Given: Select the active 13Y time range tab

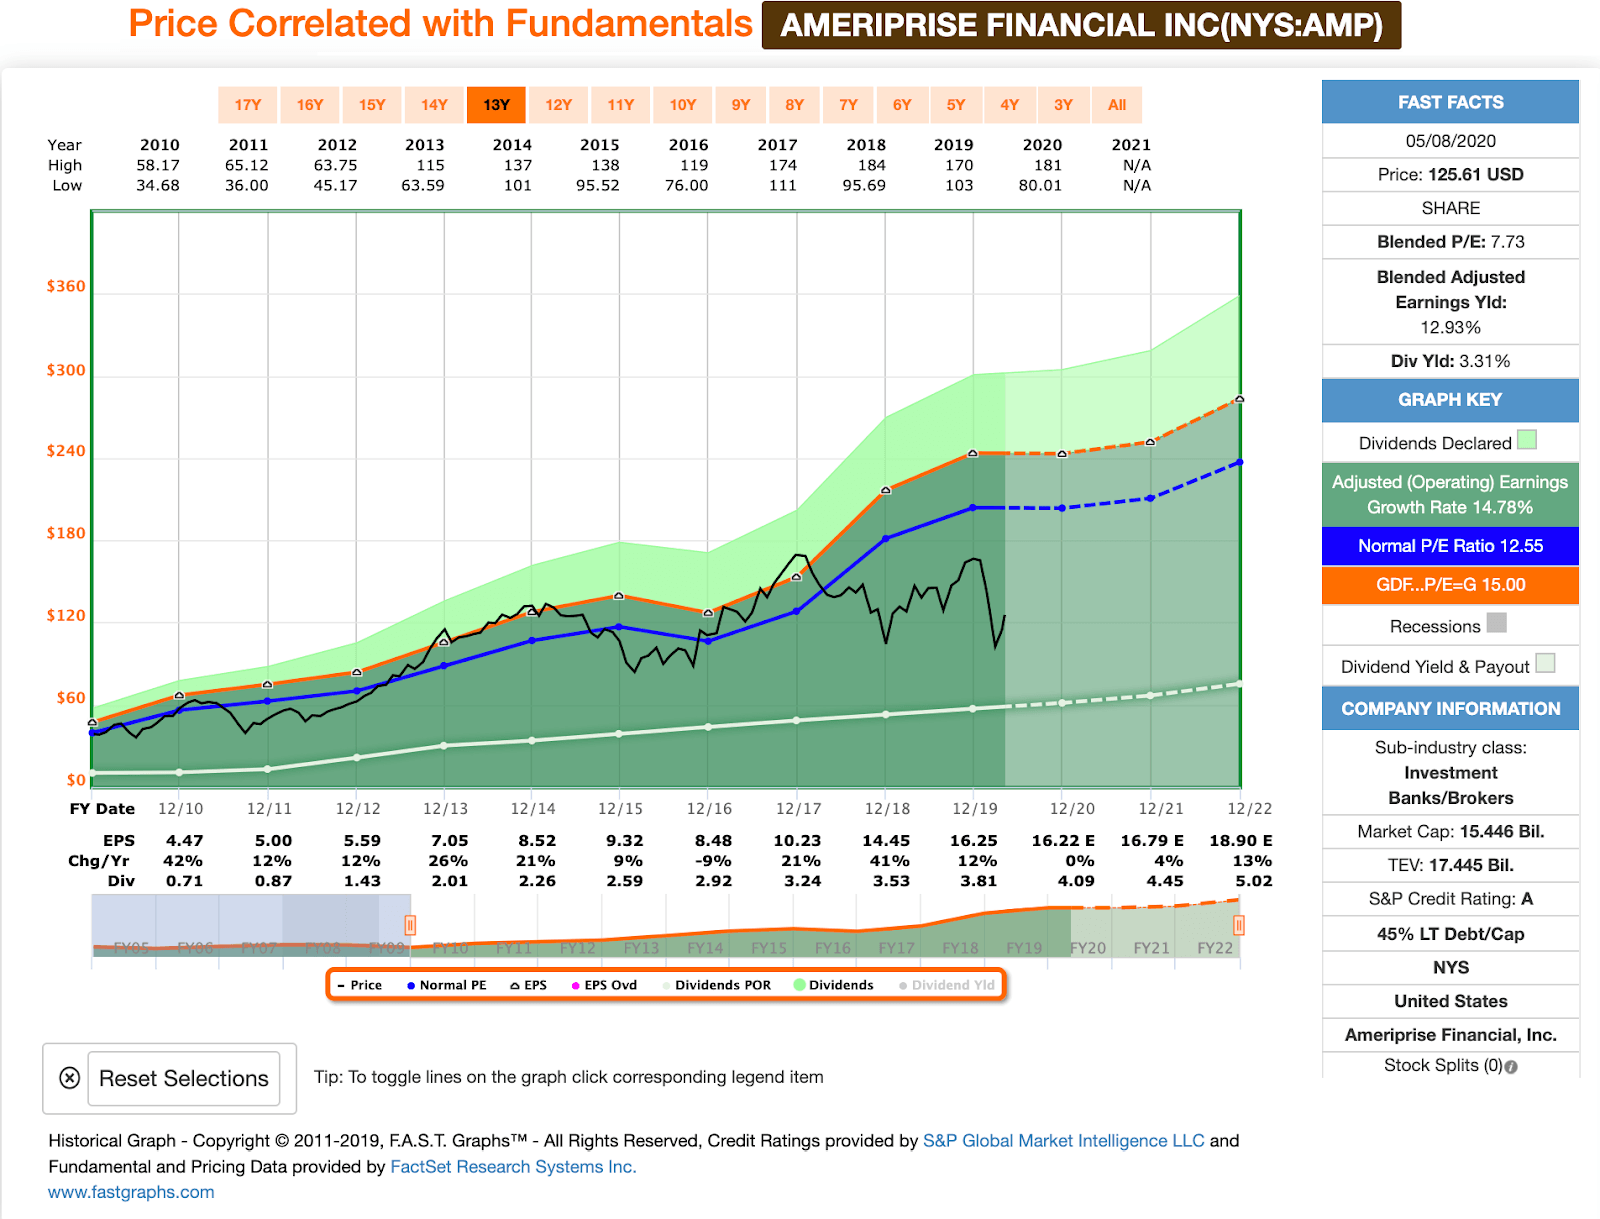Looking at the screenshot, I should pos(496,105).
